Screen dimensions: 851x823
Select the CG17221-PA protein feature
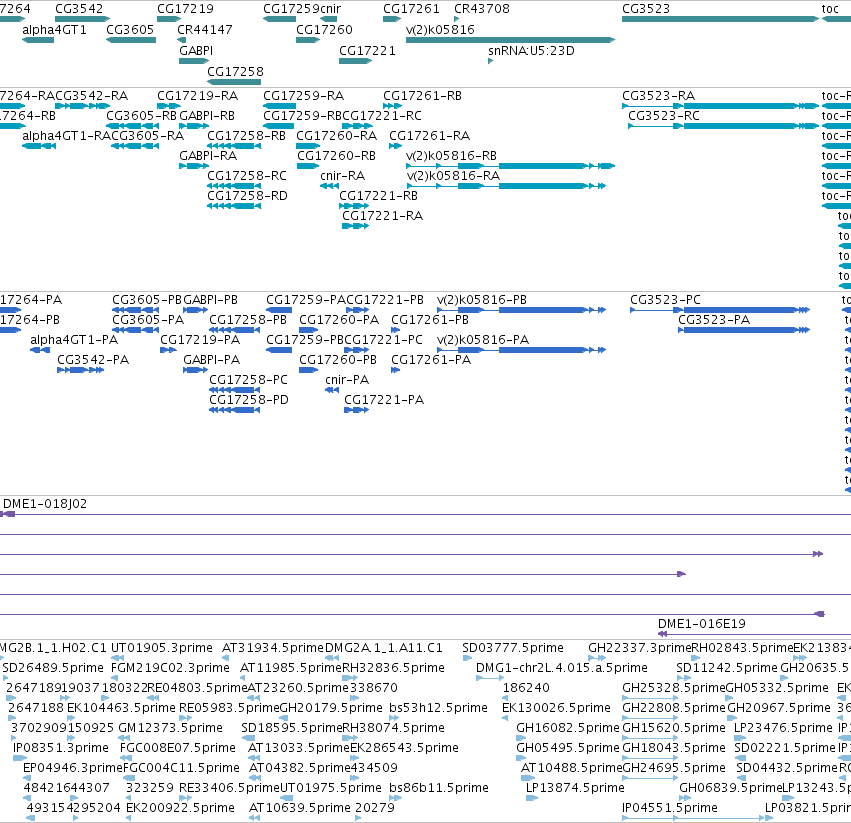[x=357, y=410]
